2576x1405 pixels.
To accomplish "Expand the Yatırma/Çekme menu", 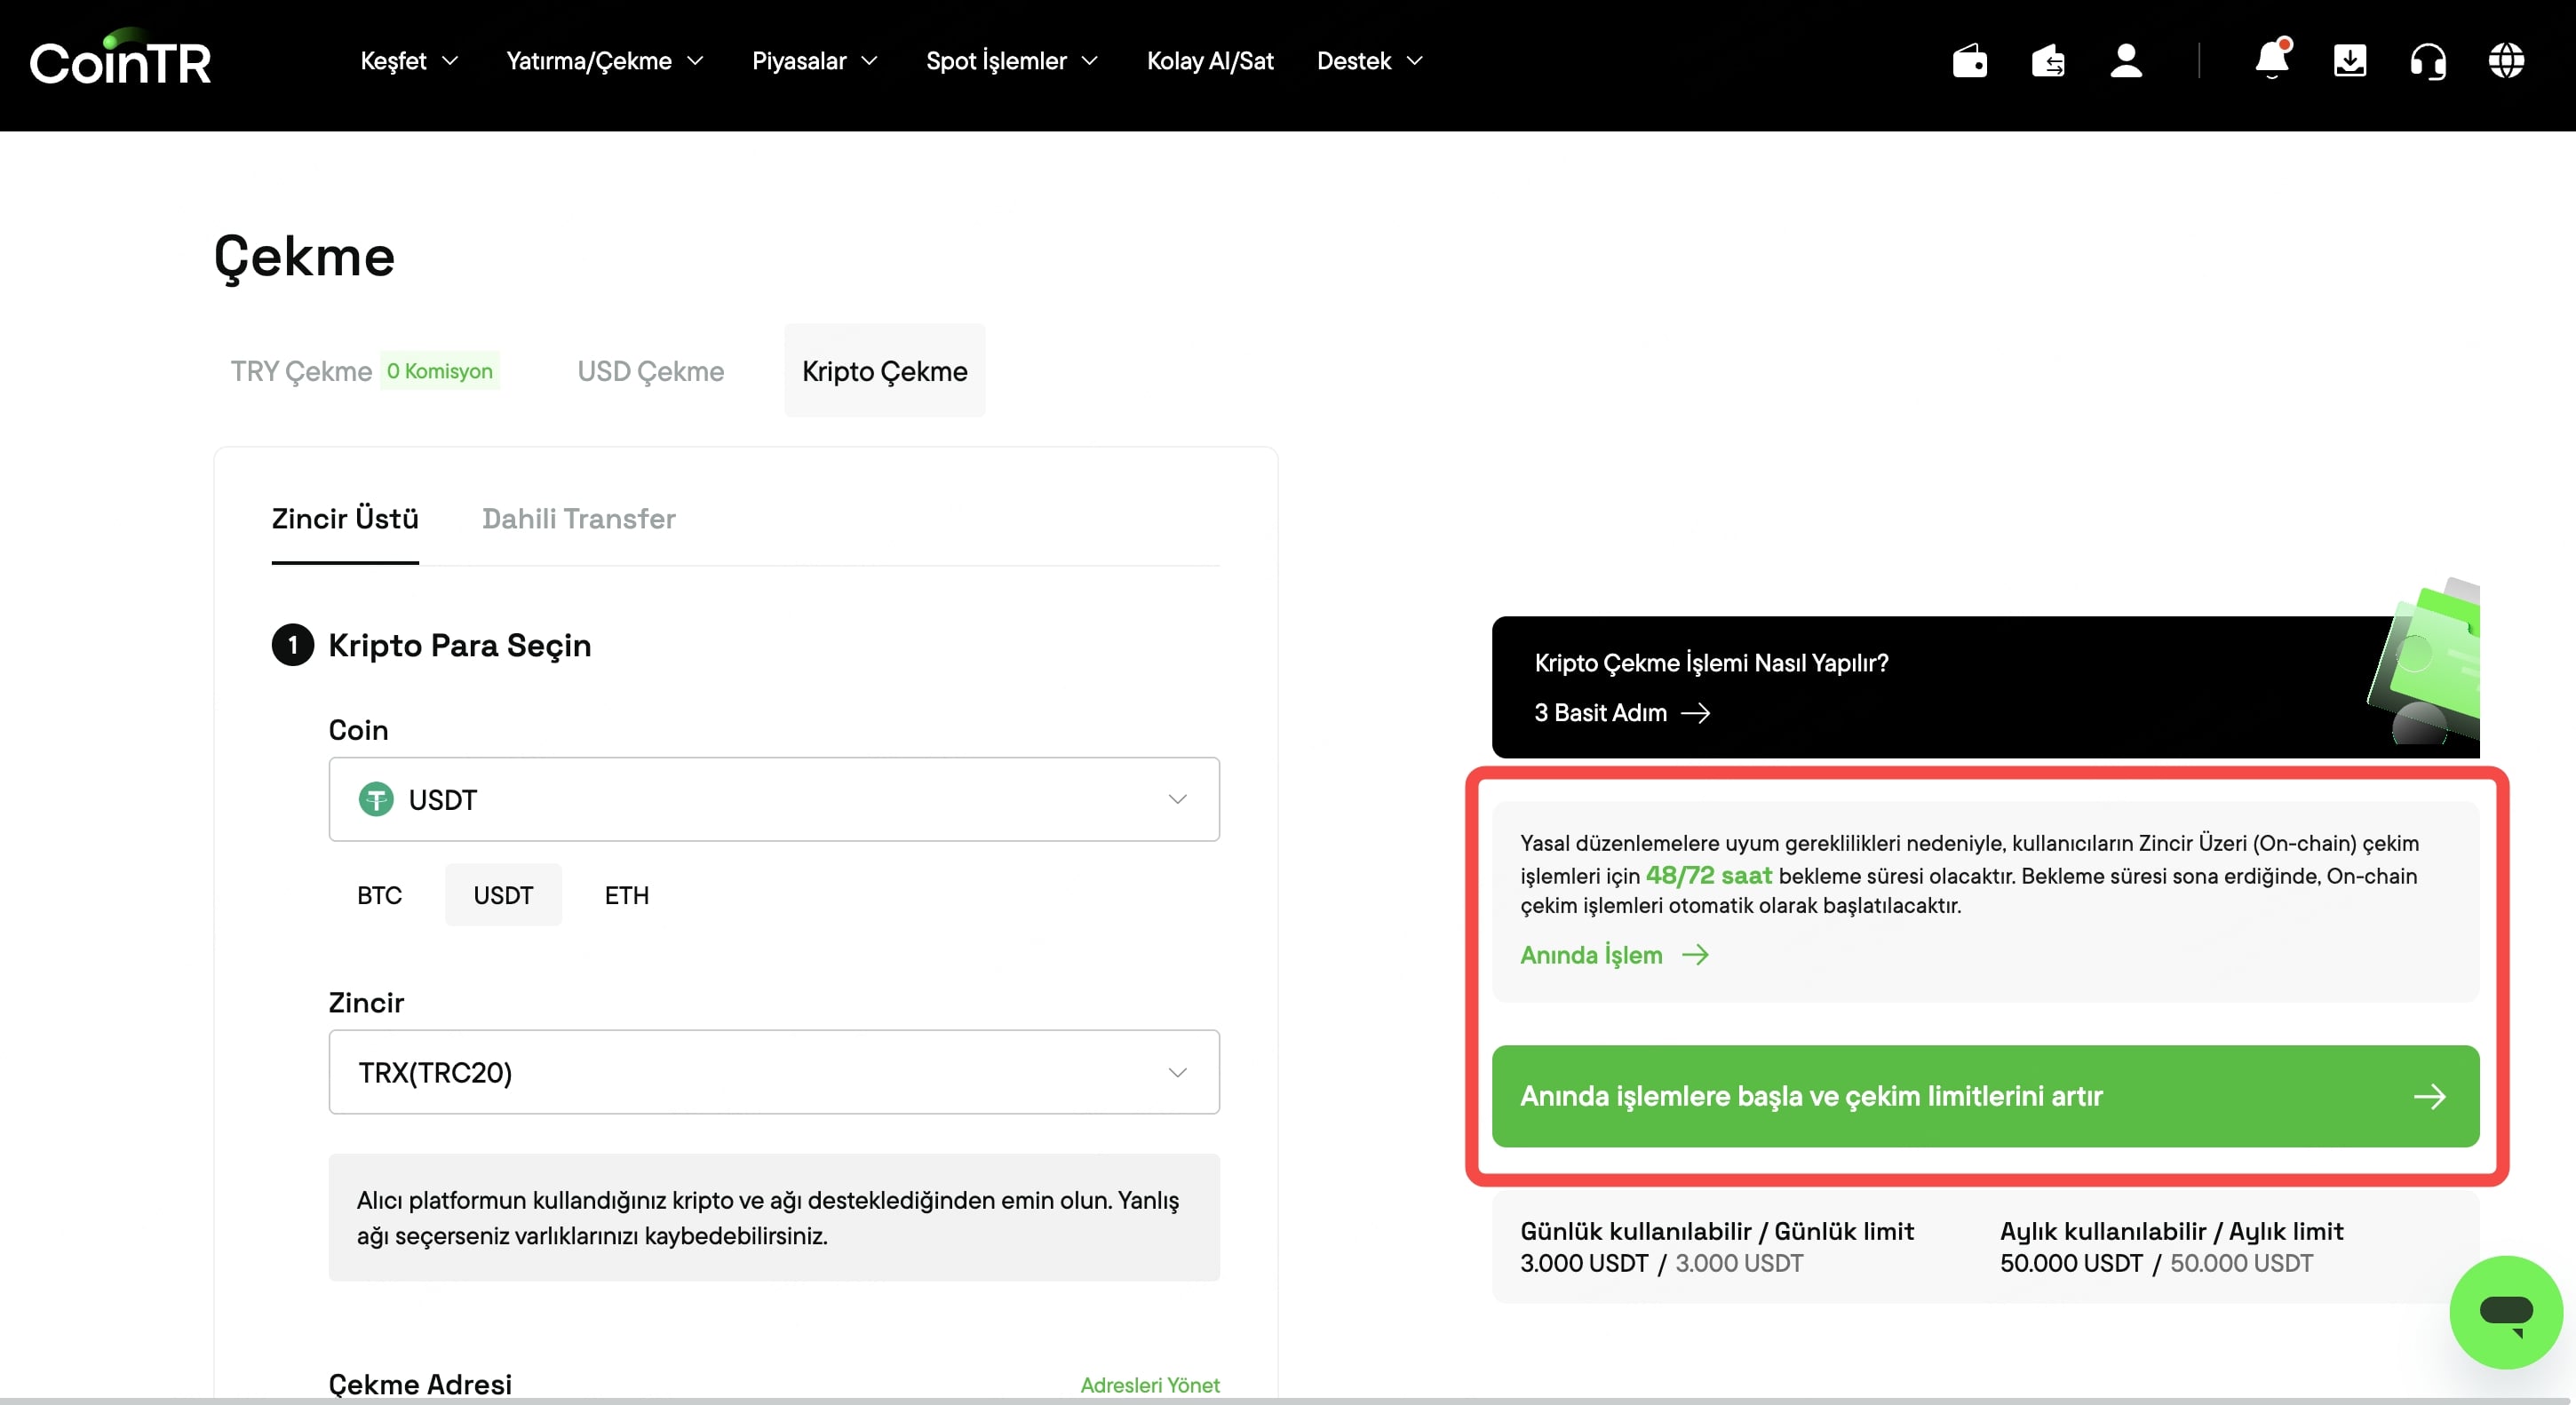I will pos(604,61).
